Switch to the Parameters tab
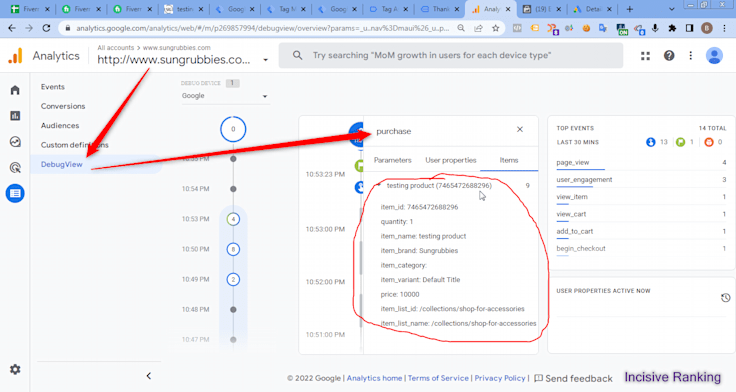Screen dimensions: 736x392 pos(392,160)
